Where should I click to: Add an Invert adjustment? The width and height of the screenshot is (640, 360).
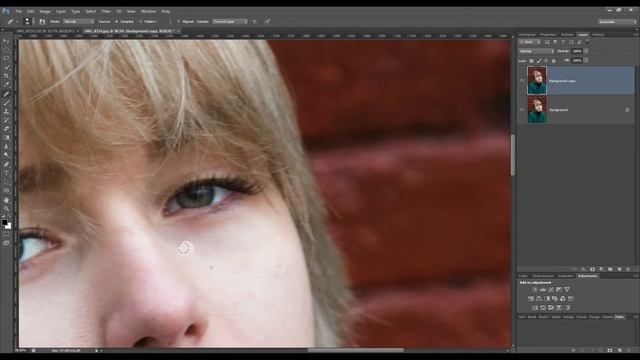pos(535,307)
